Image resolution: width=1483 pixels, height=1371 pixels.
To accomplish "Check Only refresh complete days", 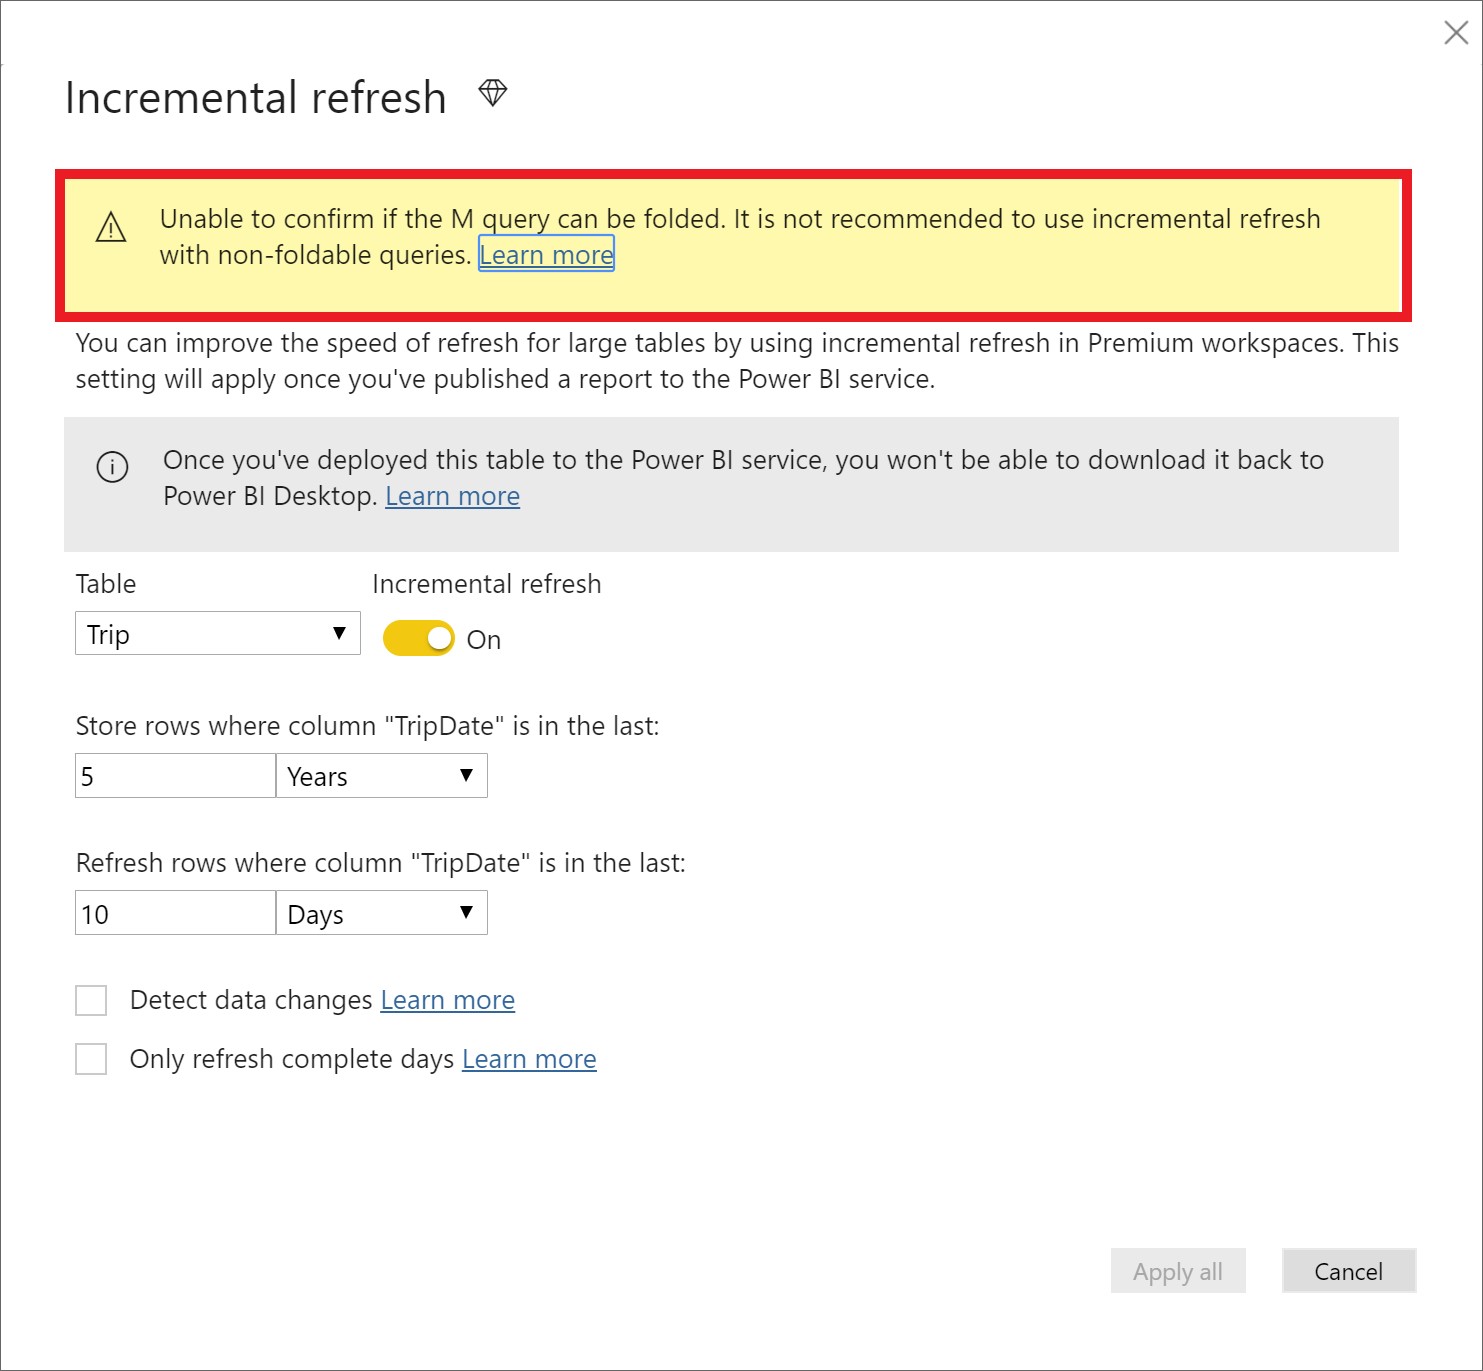I will pos(90,1058).
